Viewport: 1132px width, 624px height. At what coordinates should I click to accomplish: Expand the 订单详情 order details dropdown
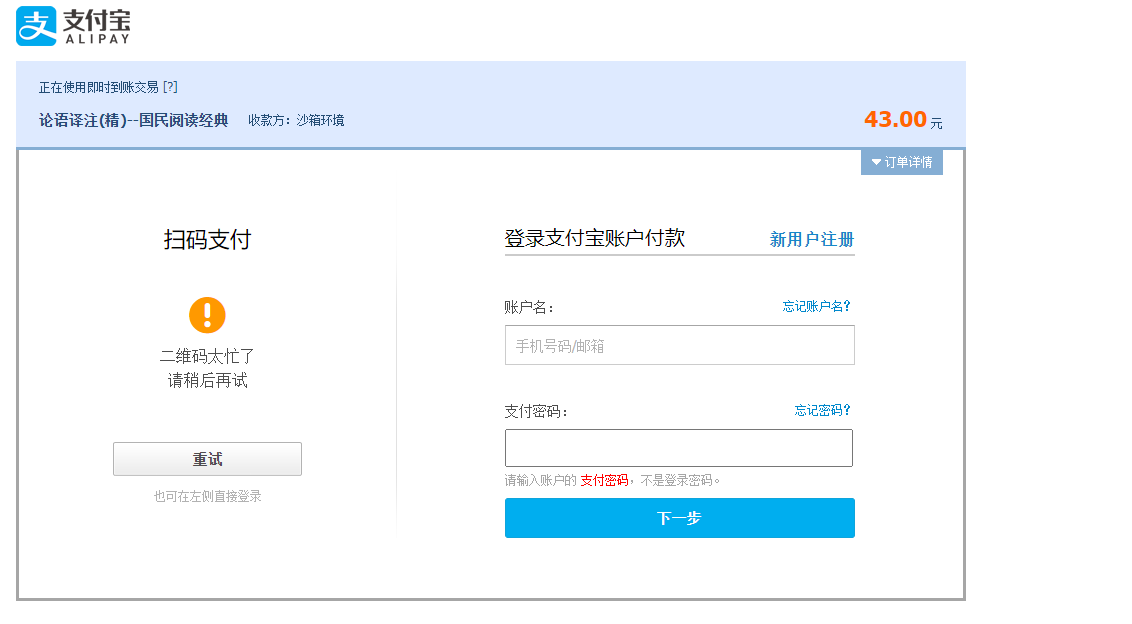click(x=902, y=162)
